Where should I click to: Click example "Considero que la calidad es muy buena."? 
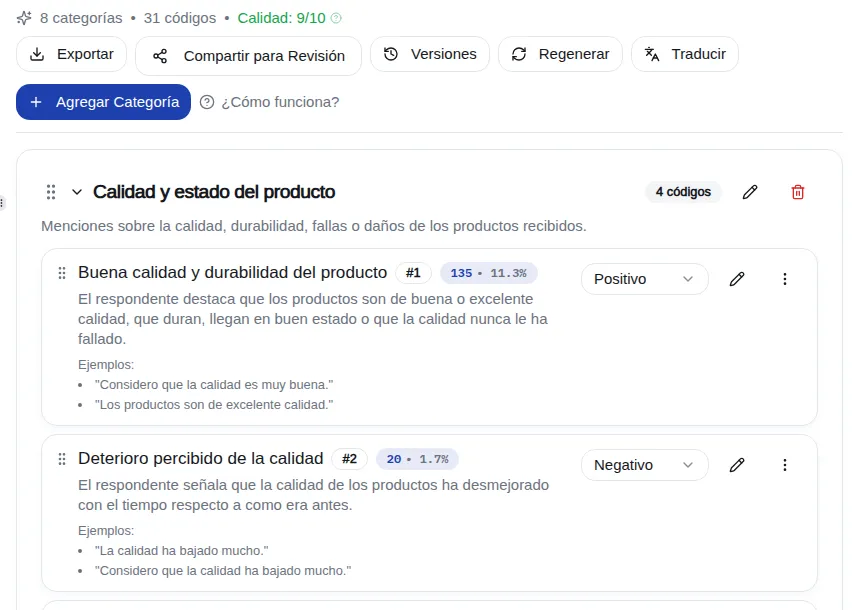tap(214, 385)
